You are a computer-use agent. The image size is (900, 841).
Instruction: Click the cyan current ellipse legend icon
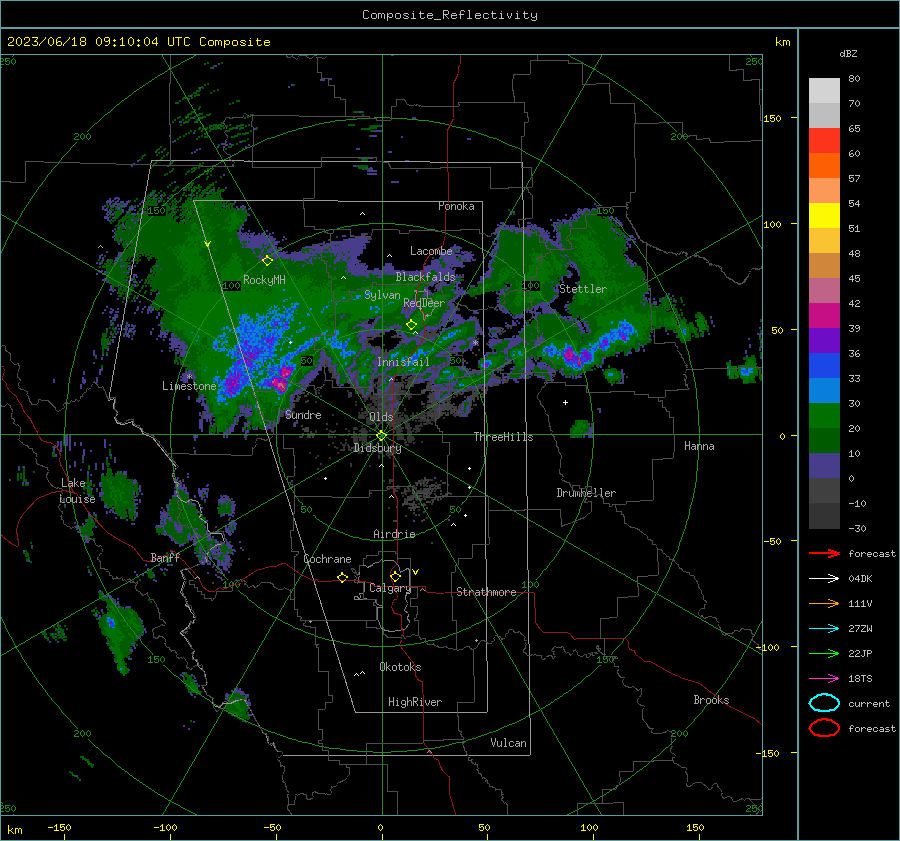[x=824, y=703]
